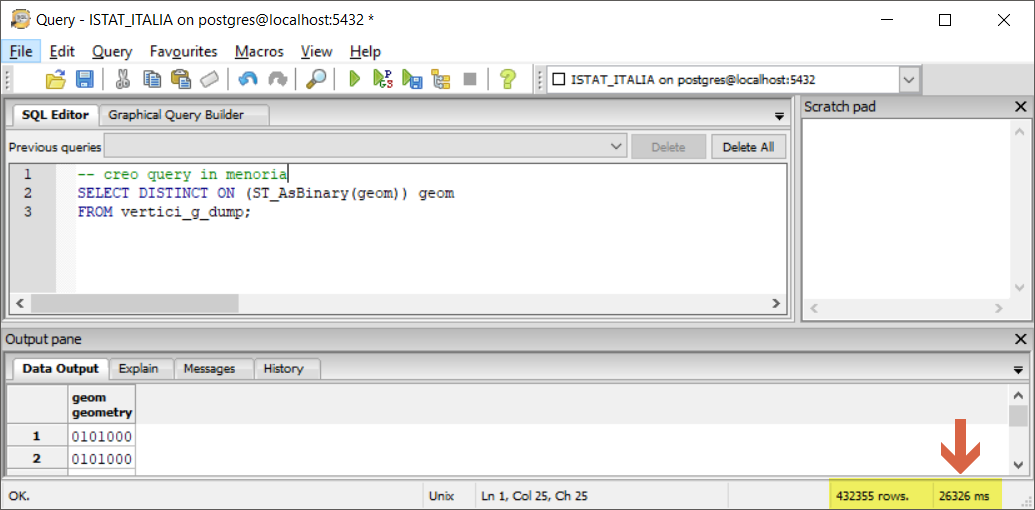Toggle the checkbox beside ISTAT_ITALIA connection
The height and width of the screenshot is (510, 1035).
point(559,79)
